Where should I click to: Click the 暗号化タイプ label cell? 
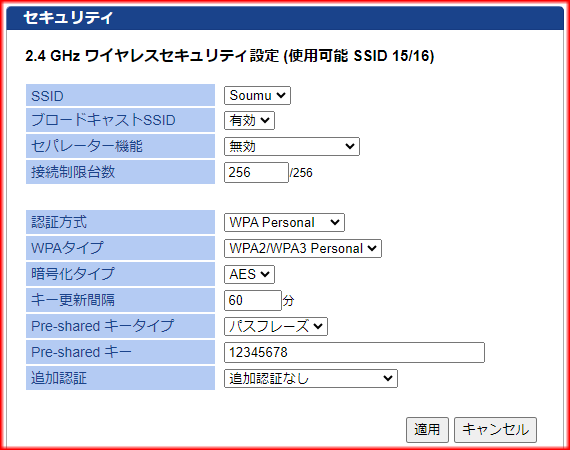pos(120,274)
